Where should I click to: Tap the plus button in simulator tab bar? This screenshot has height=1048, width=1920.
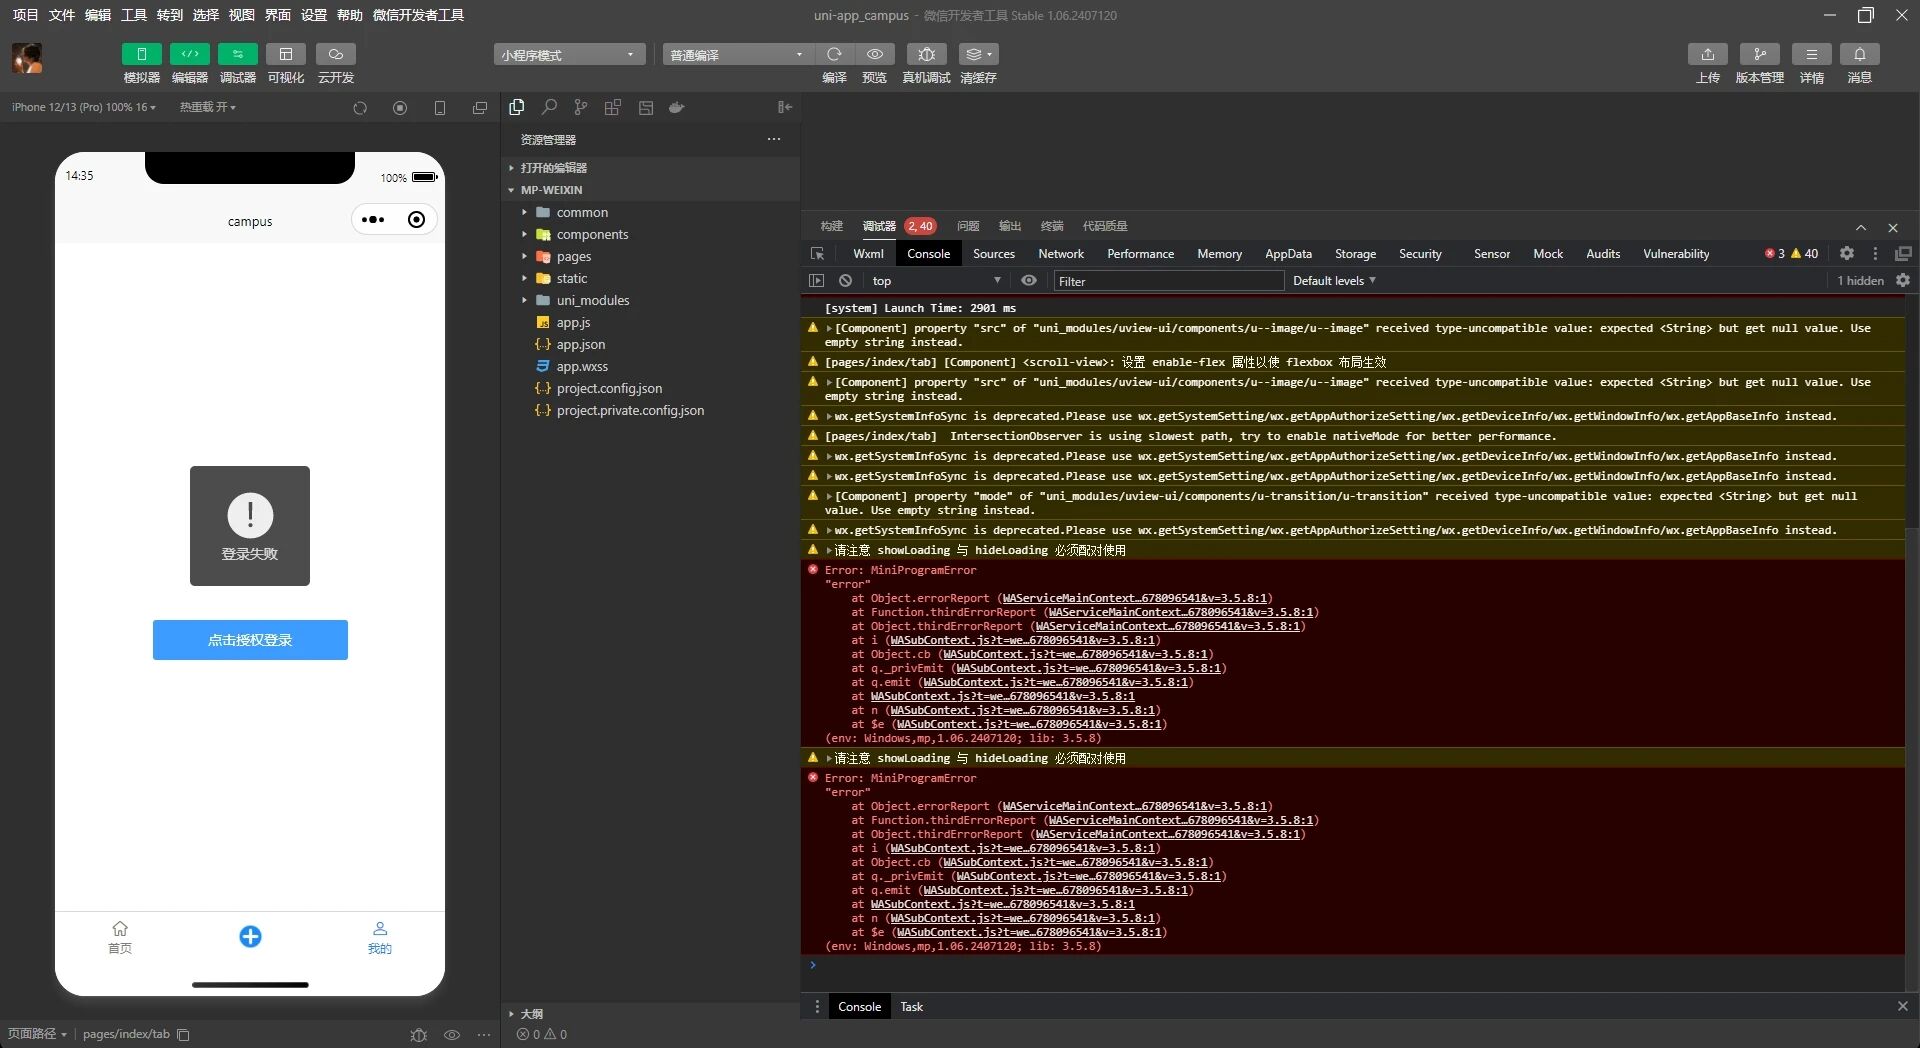[x=250, y=936]
